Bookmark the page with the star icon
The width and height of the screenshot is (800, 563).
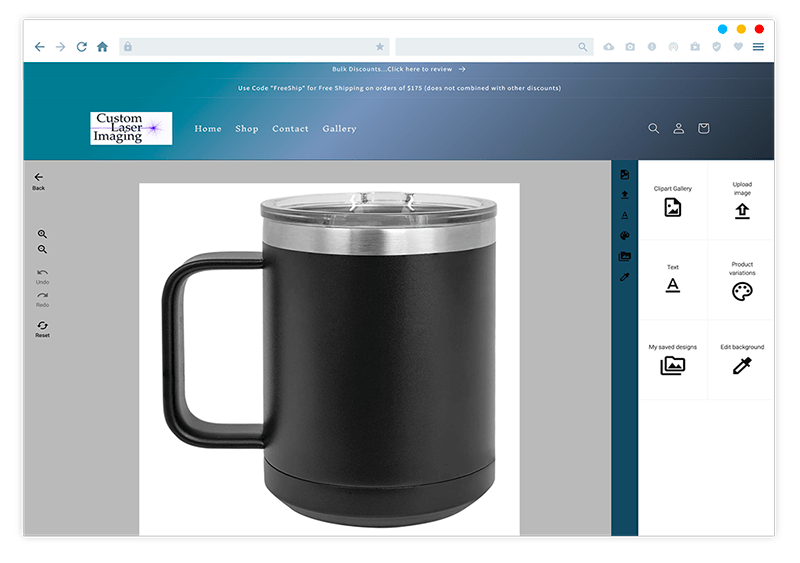380,47
